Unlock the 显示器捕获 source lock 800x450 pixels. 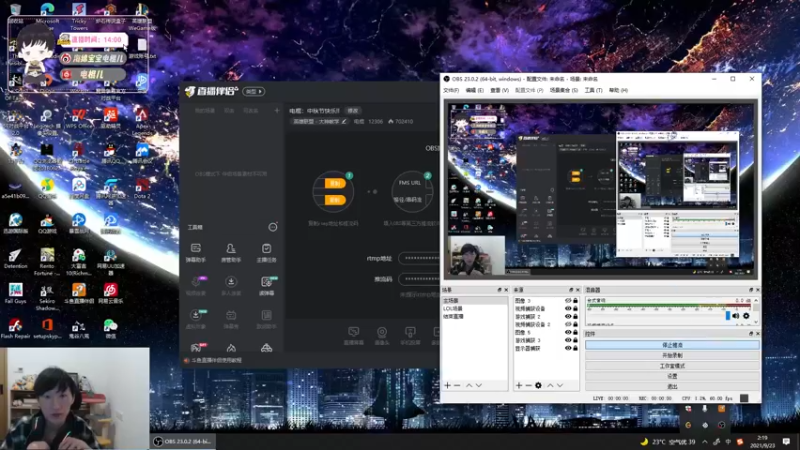click(x=576, y=348)
